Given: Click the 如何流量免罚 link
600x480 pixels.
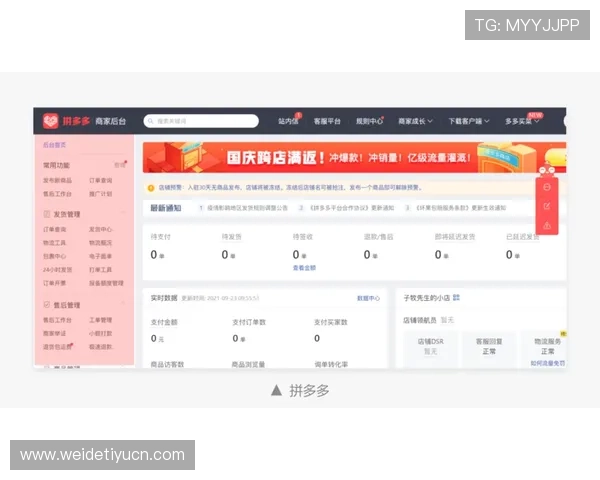Looking at the screenshot, I should (x=548, y=363).
